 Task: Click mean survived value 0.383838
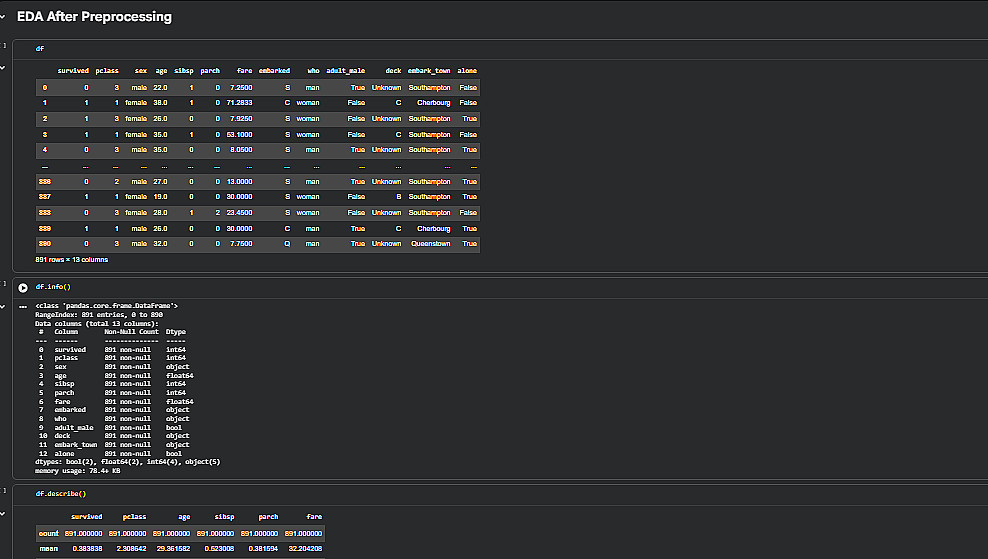(x=87, y=549)
